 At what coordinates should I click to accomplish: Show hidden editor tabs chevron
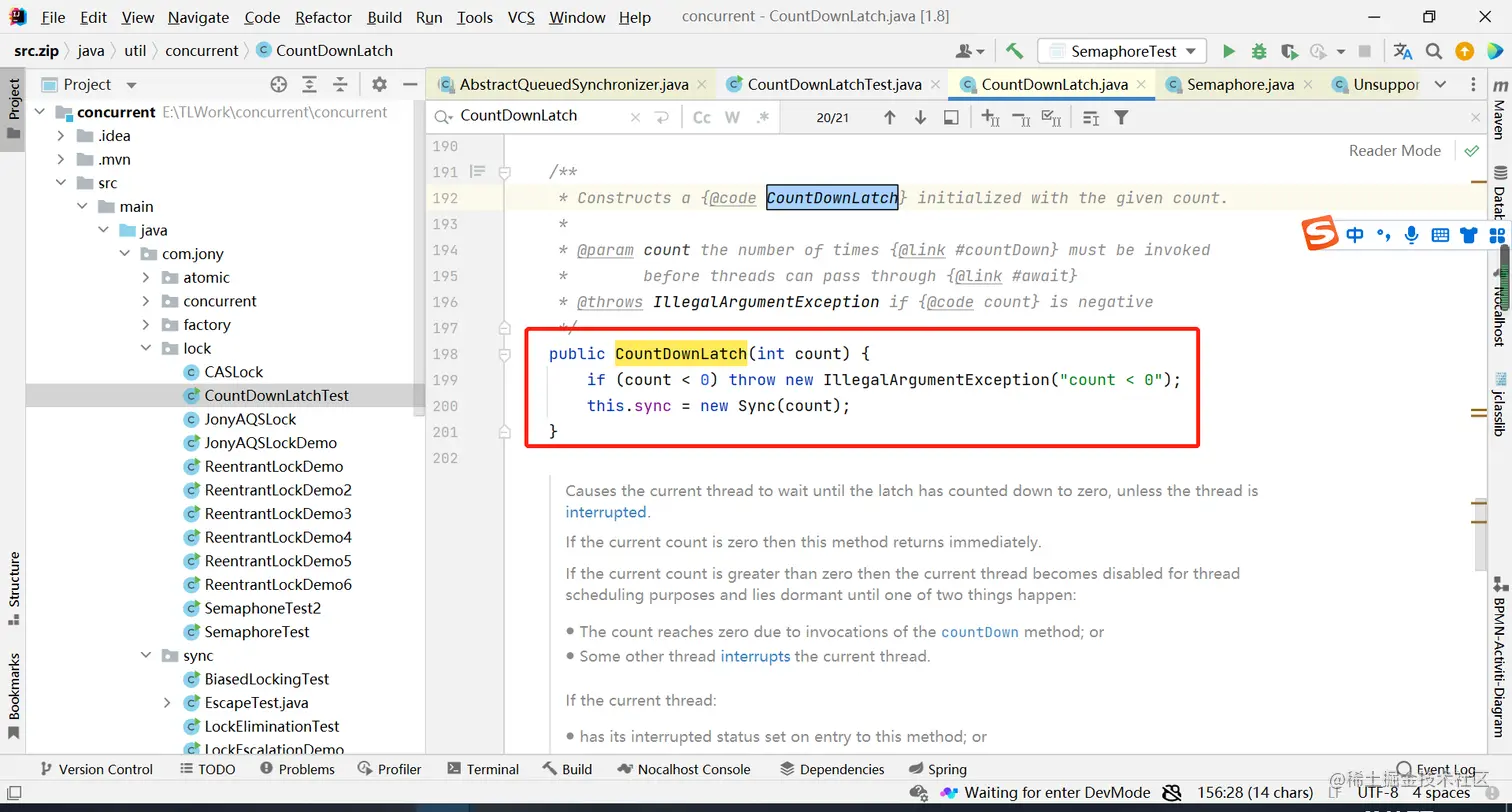click(x=1440, y=85)
